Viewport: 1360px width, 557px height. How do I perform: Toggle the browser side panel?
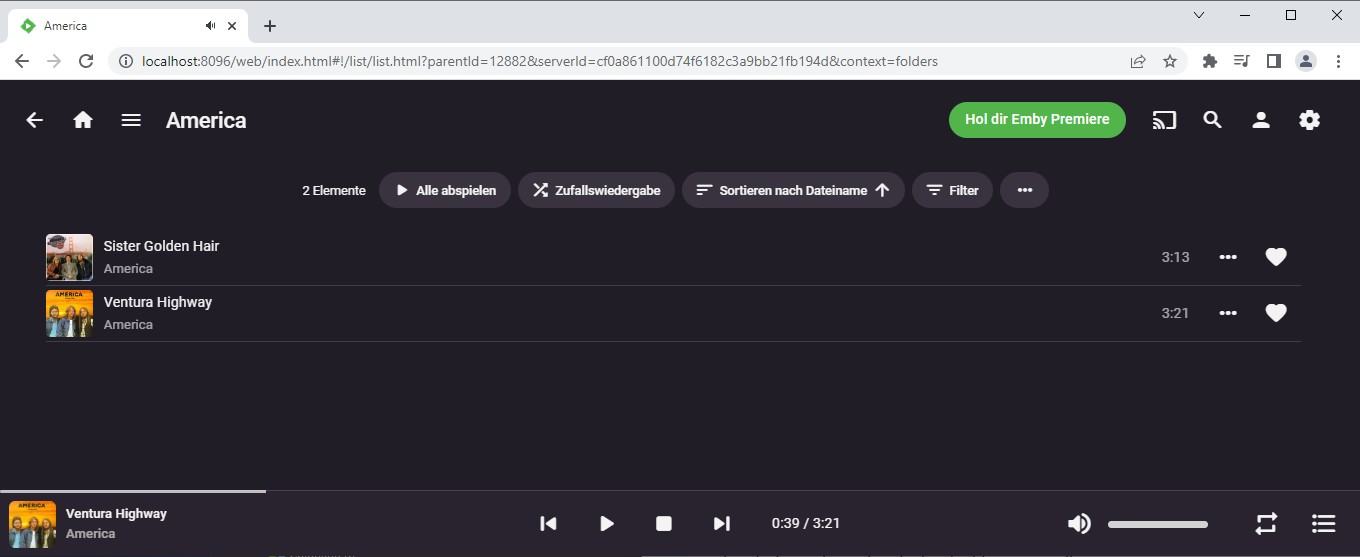tap(1273, 61)
